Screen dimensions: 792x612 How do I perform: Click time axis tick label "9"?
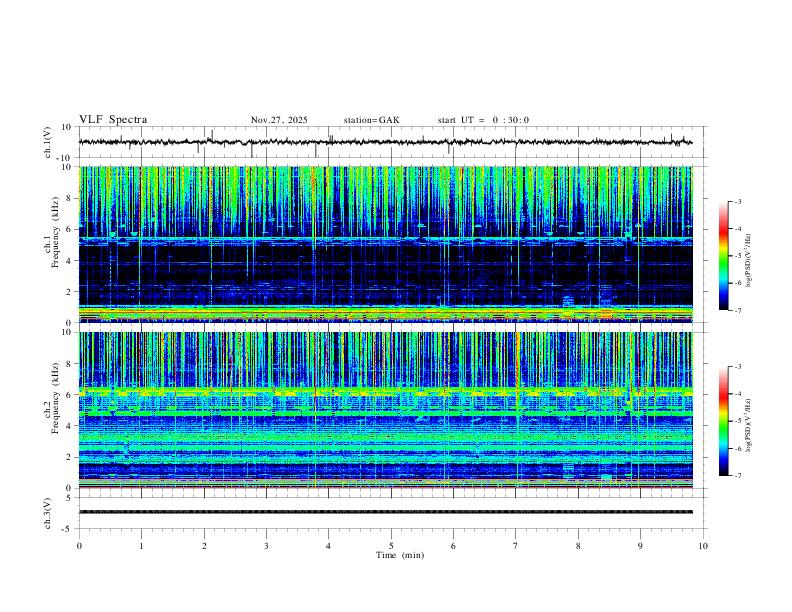point(640,546)
